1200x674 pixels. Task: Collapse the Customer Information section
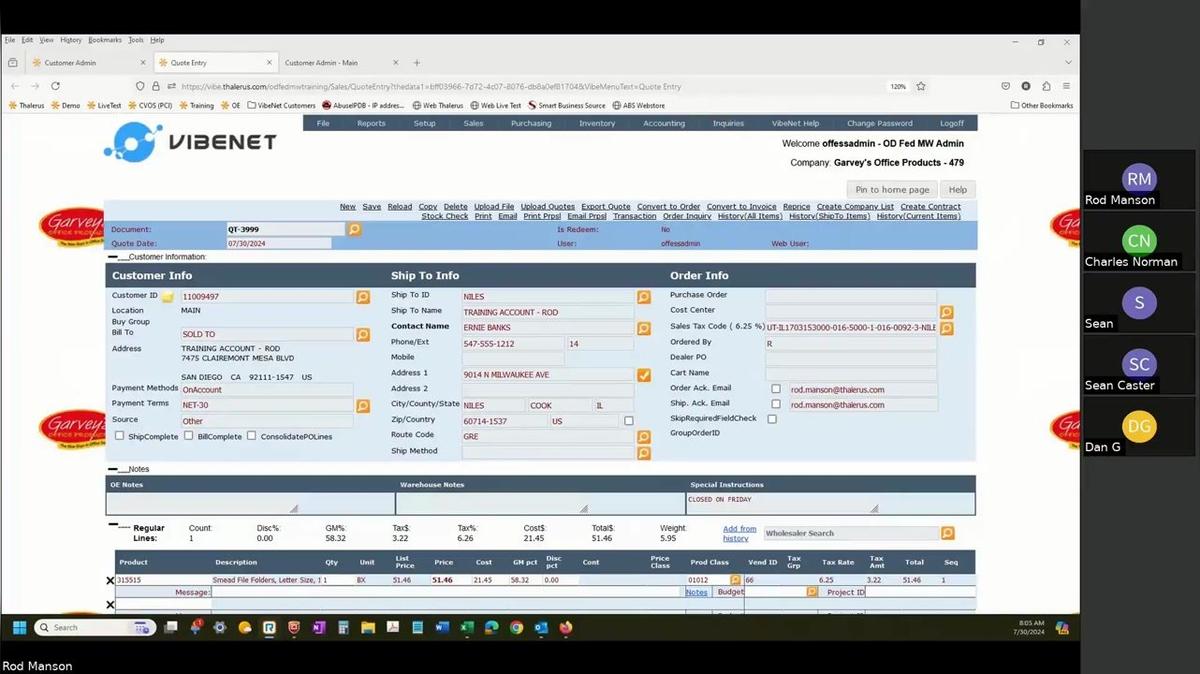[x=113, y=257]
